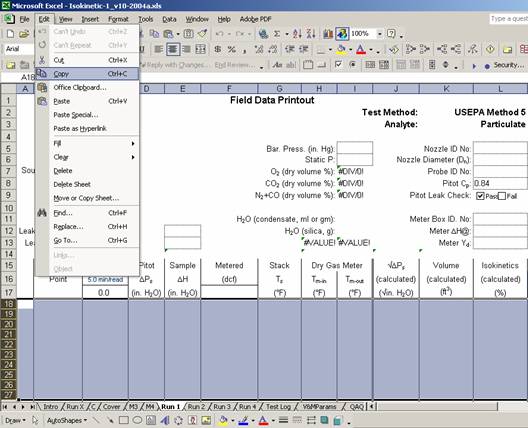This screenshot has height=428, width=528.
Task: Select the Oval drawing tool
Action: click(137, 420)
